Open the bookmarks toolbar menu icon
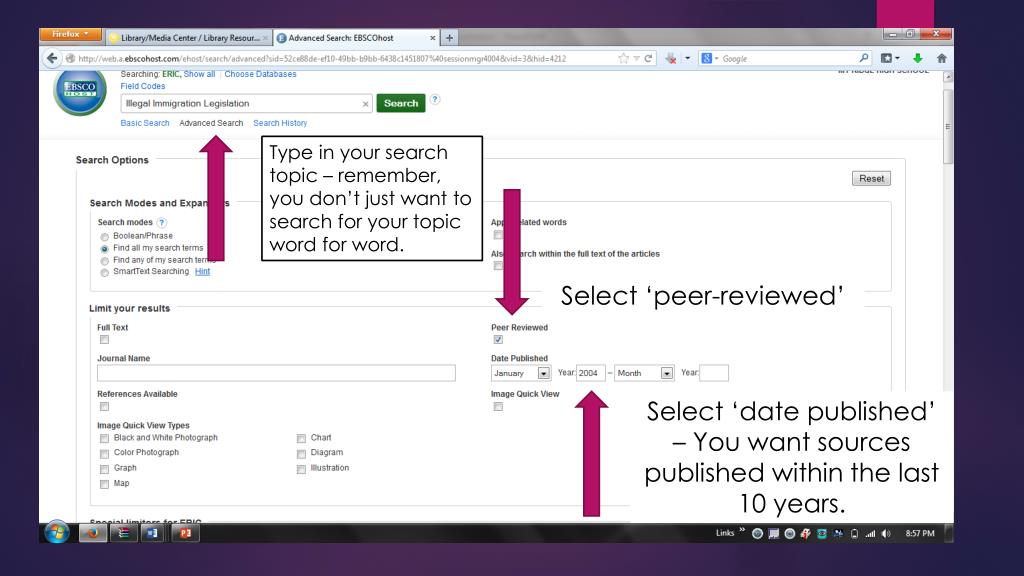1024x576 pixels. pyautogui.click(x=887, y=58)
